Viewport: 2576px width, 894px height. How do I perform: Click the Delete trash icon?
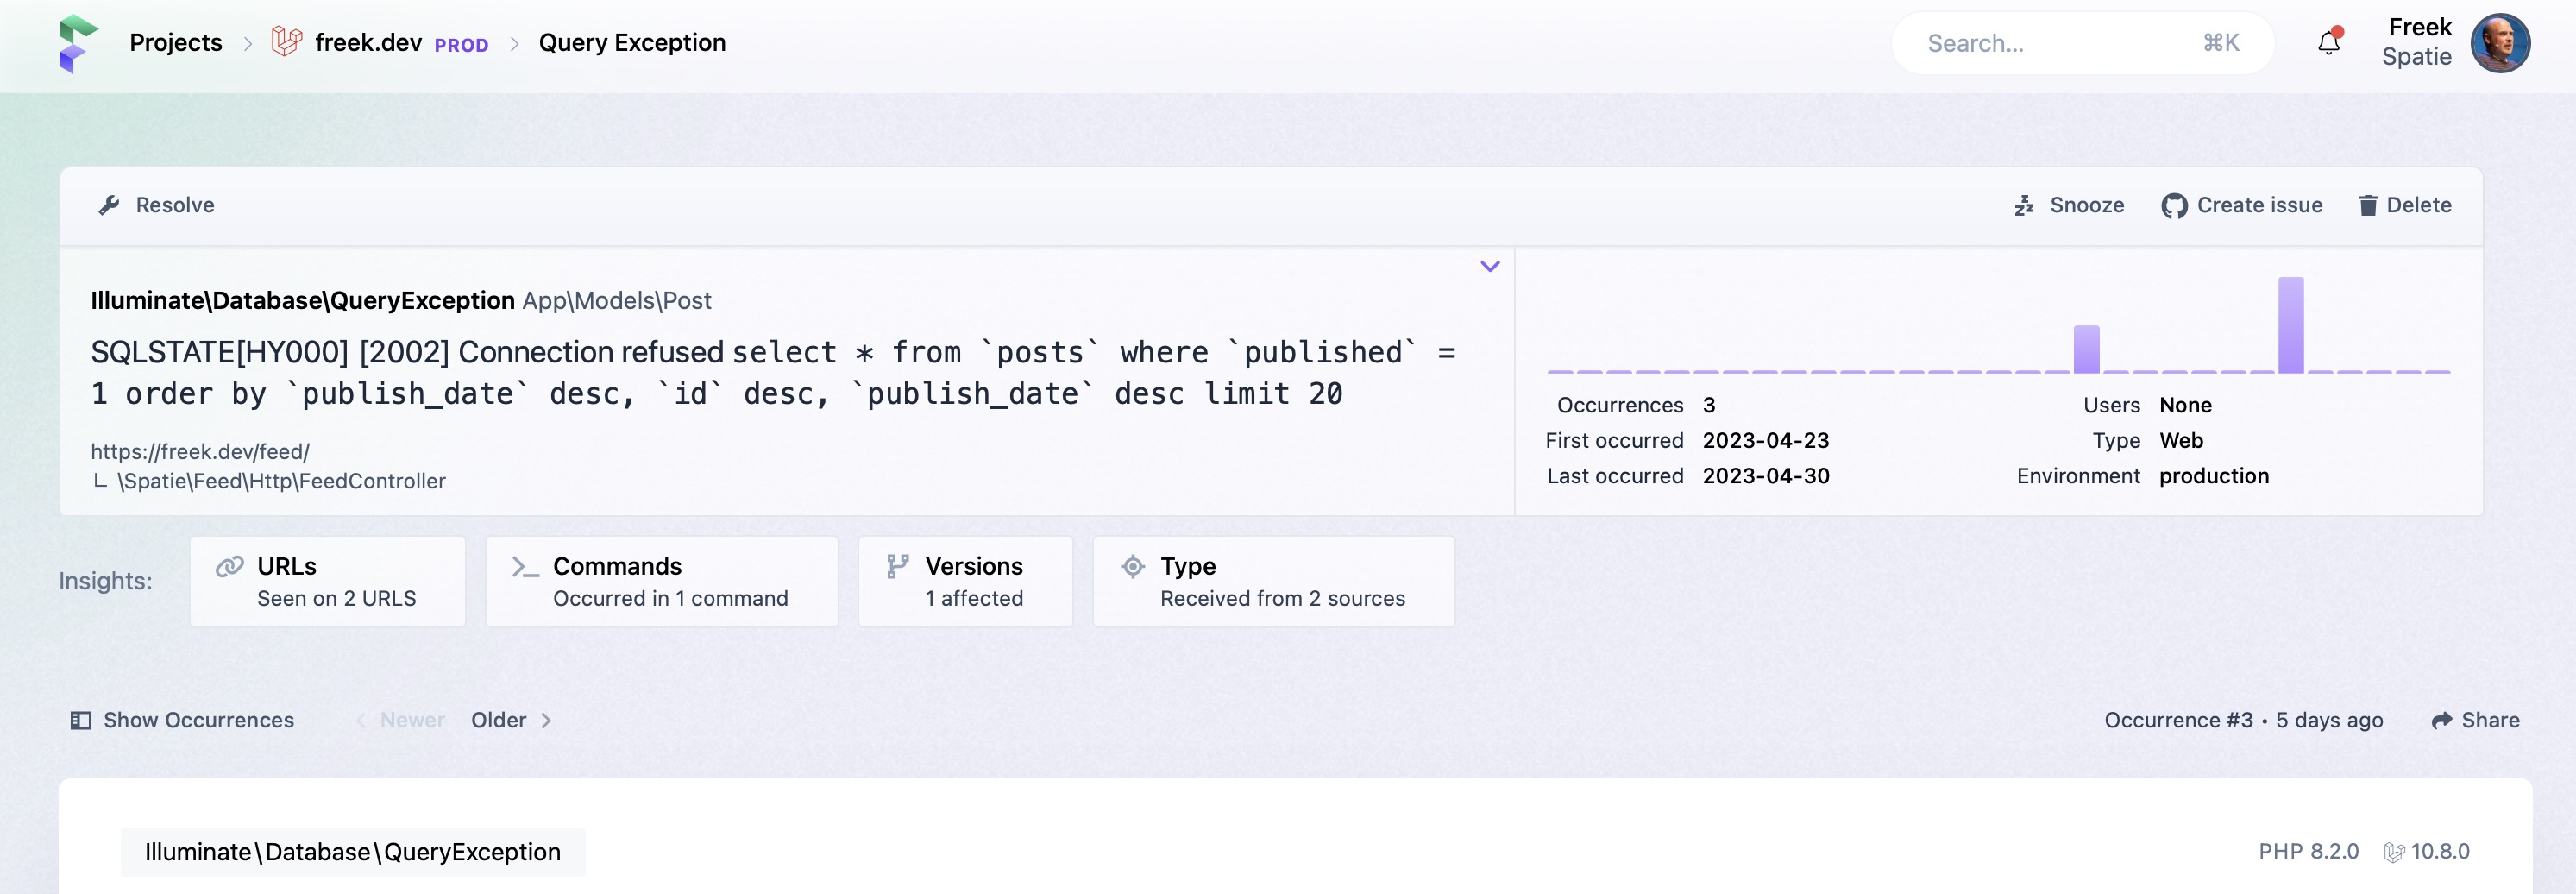click(x=2367, y=205)
